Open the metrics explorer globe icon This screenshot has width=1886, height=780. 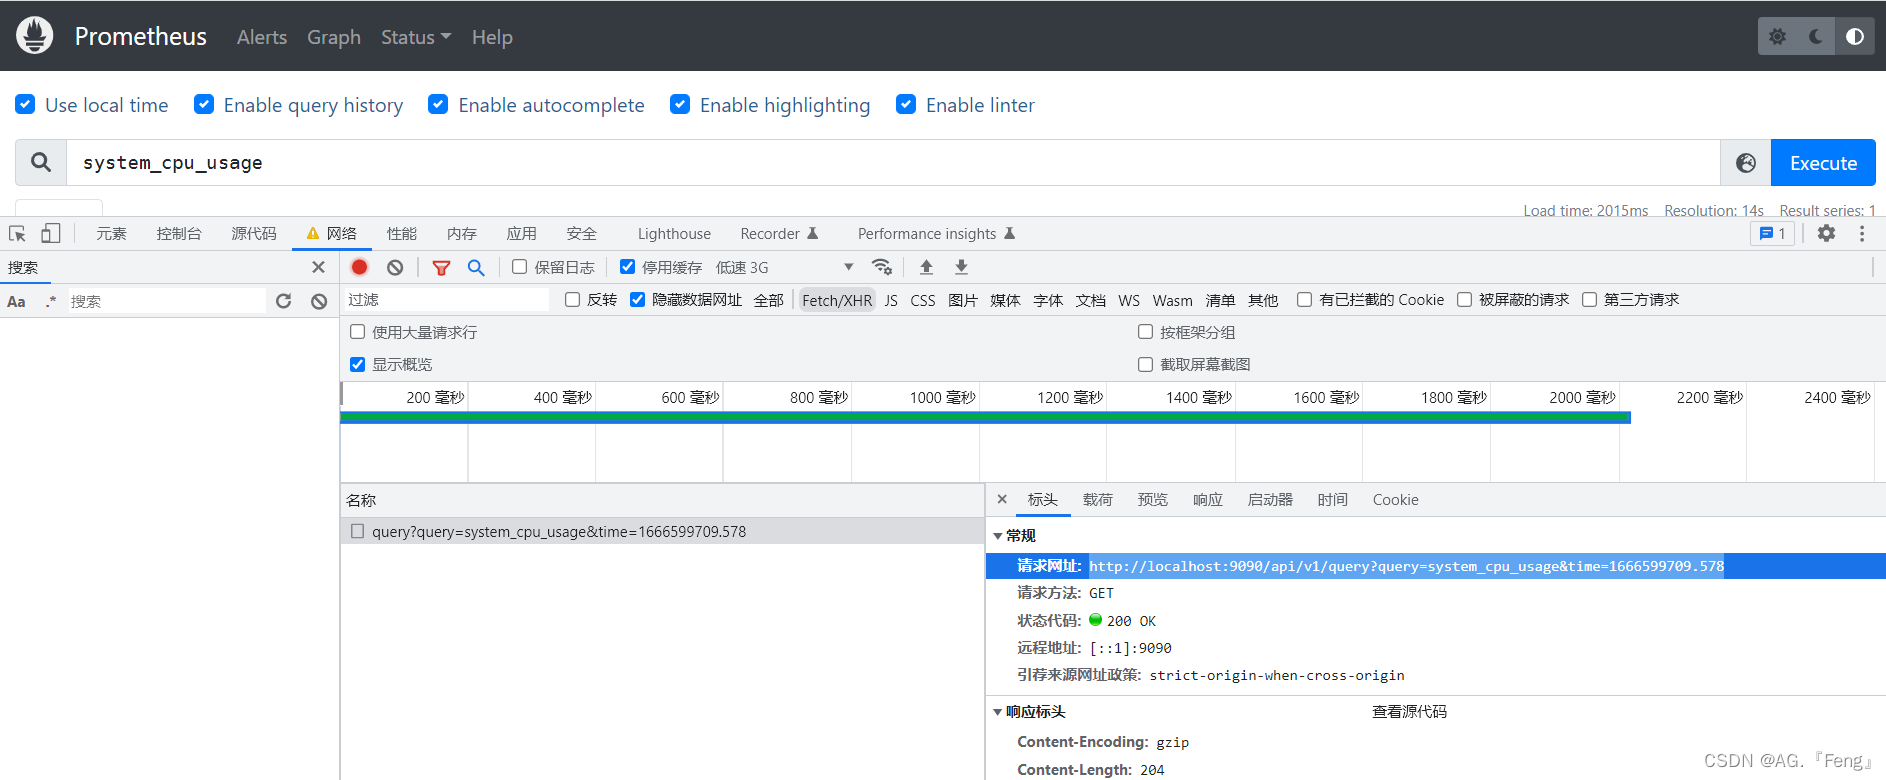(1745, 163)
